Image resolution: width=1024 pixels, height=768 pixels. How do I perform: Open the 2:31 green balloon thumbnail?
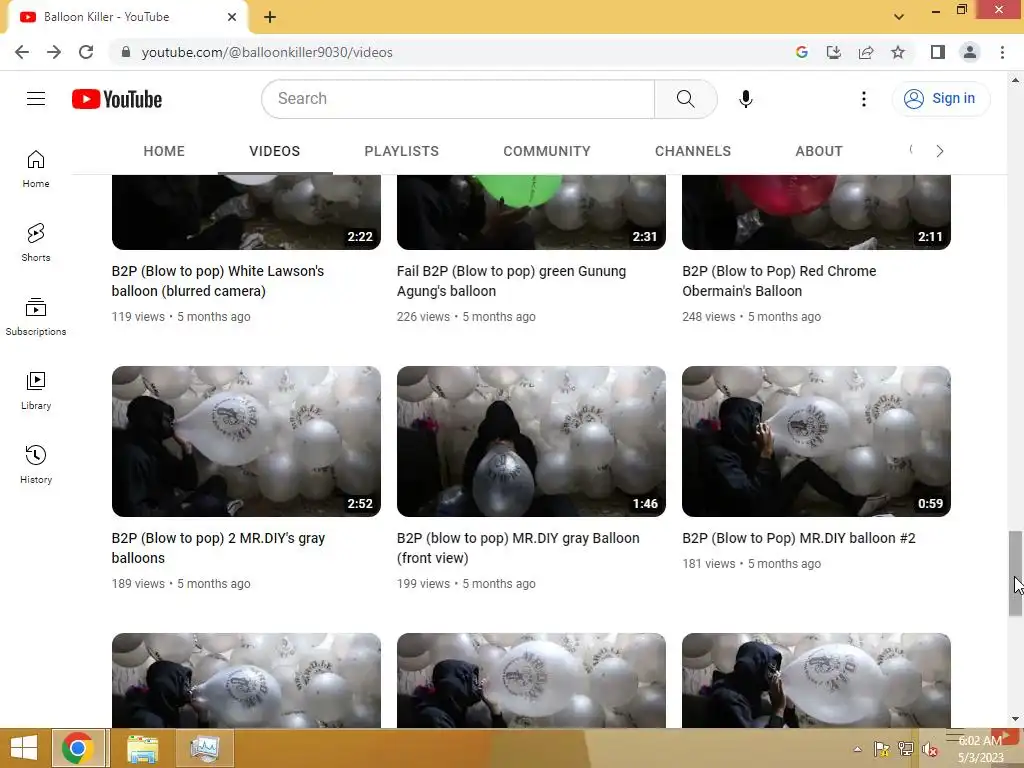(532, 212)
